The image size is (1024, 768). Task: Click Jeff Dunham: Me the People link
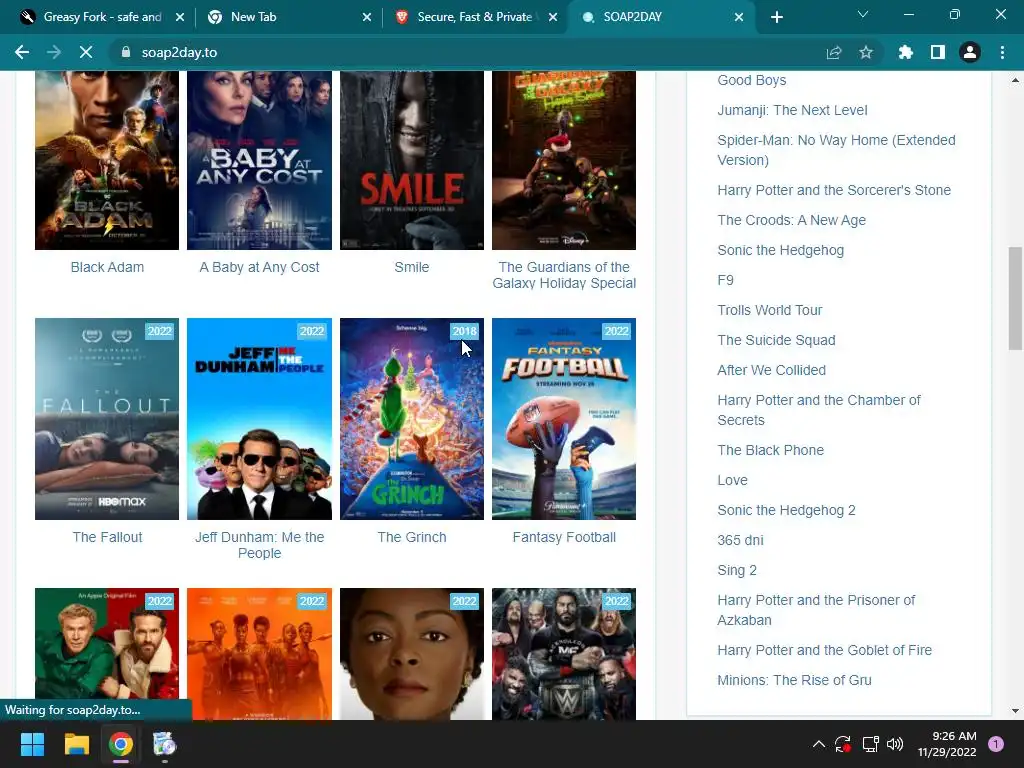[x=259, y=545]
